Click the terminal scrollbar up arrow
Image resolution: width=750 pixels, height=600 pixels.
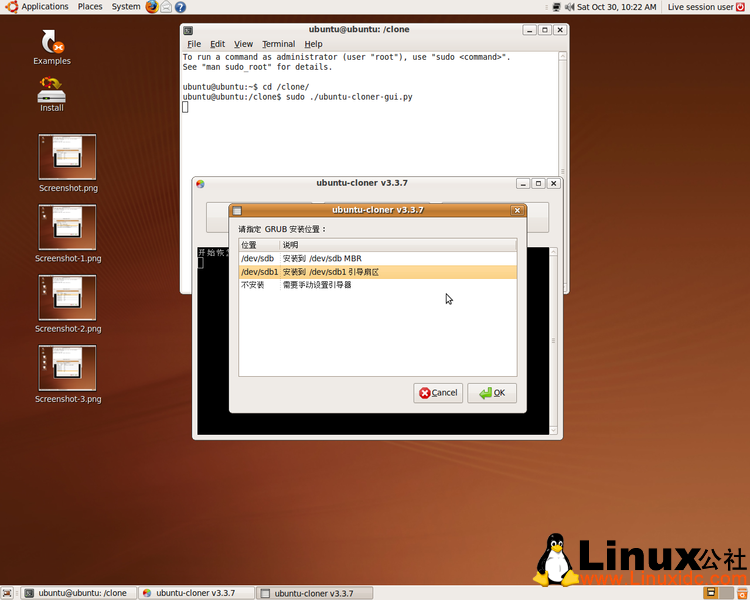[562, 56]
